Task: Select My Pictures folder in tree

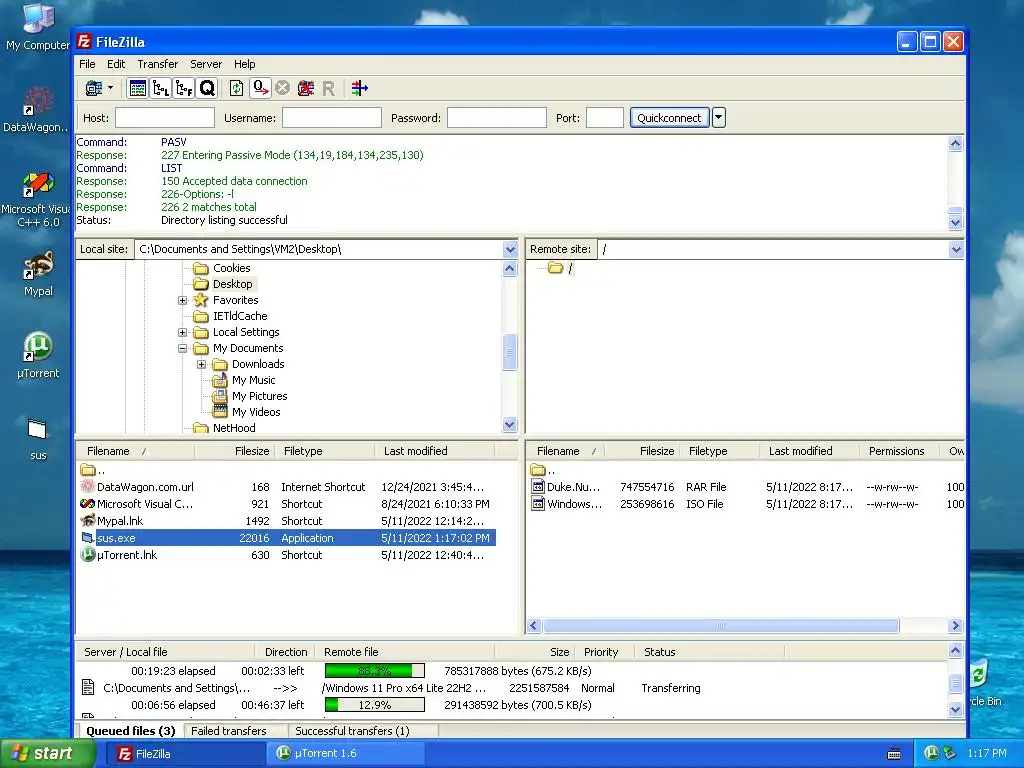Action: point(259,396)
